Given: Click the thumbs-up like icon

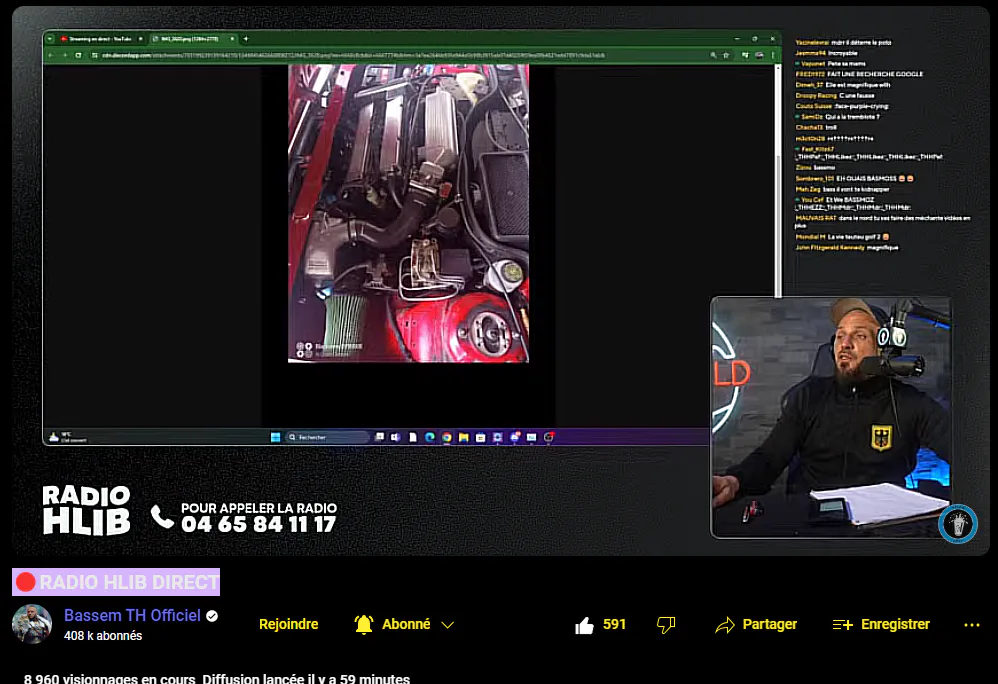Looking at the screenshot, I should (584, 625).
